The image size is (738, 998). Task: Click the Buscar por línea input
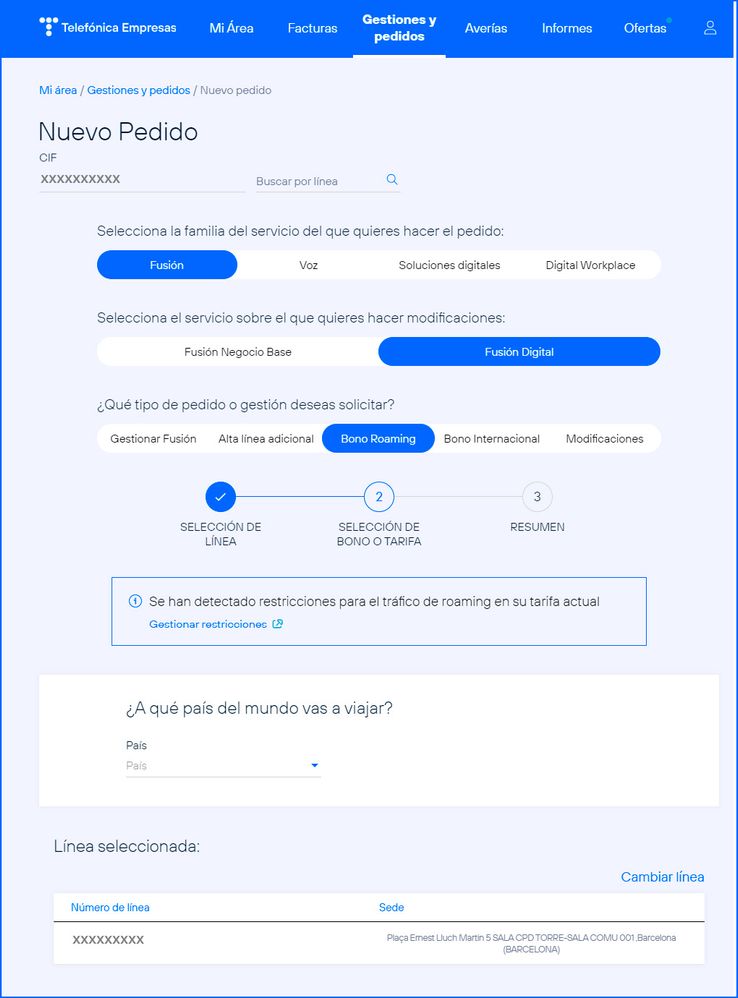click(315, 181)
